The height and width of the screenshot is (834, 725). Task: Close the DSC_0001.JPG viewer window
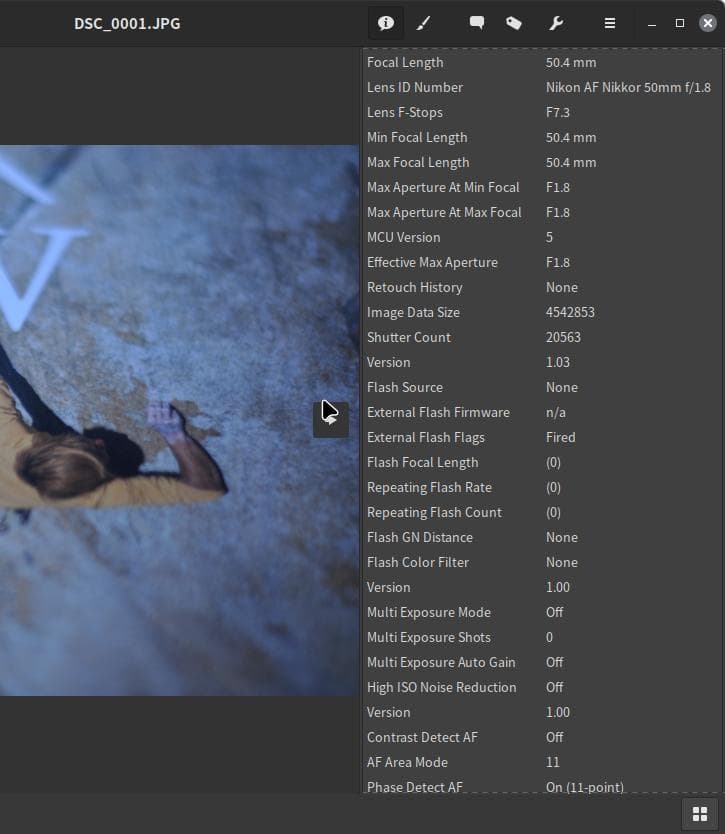708,23
